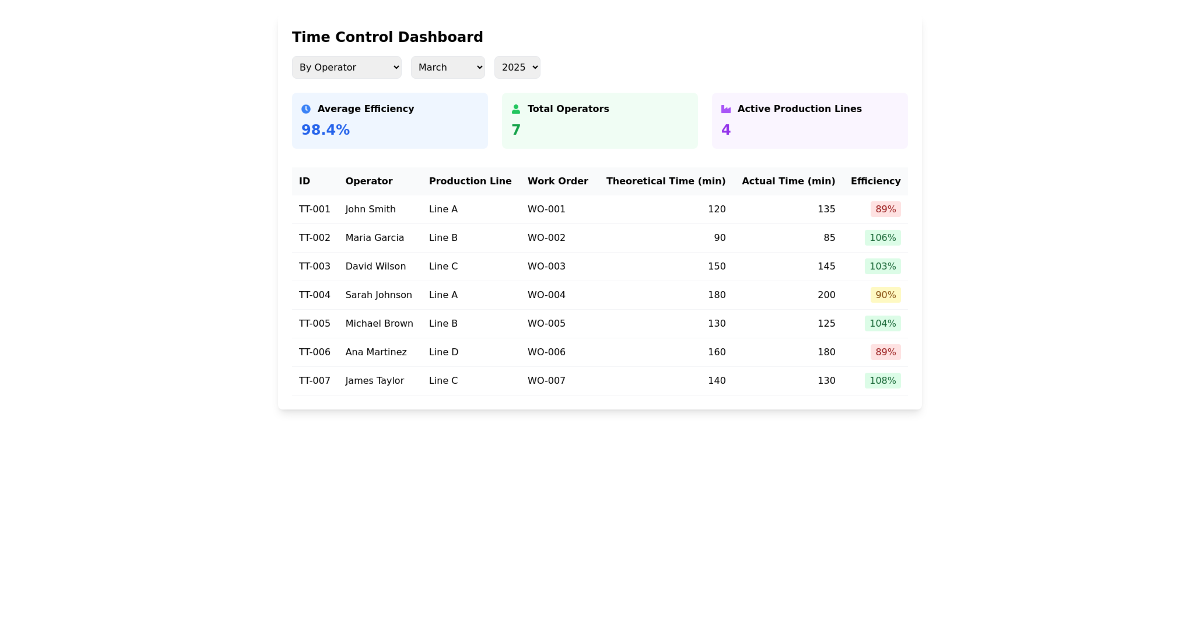Open the By Operator filter dropdown

(347, 67)
